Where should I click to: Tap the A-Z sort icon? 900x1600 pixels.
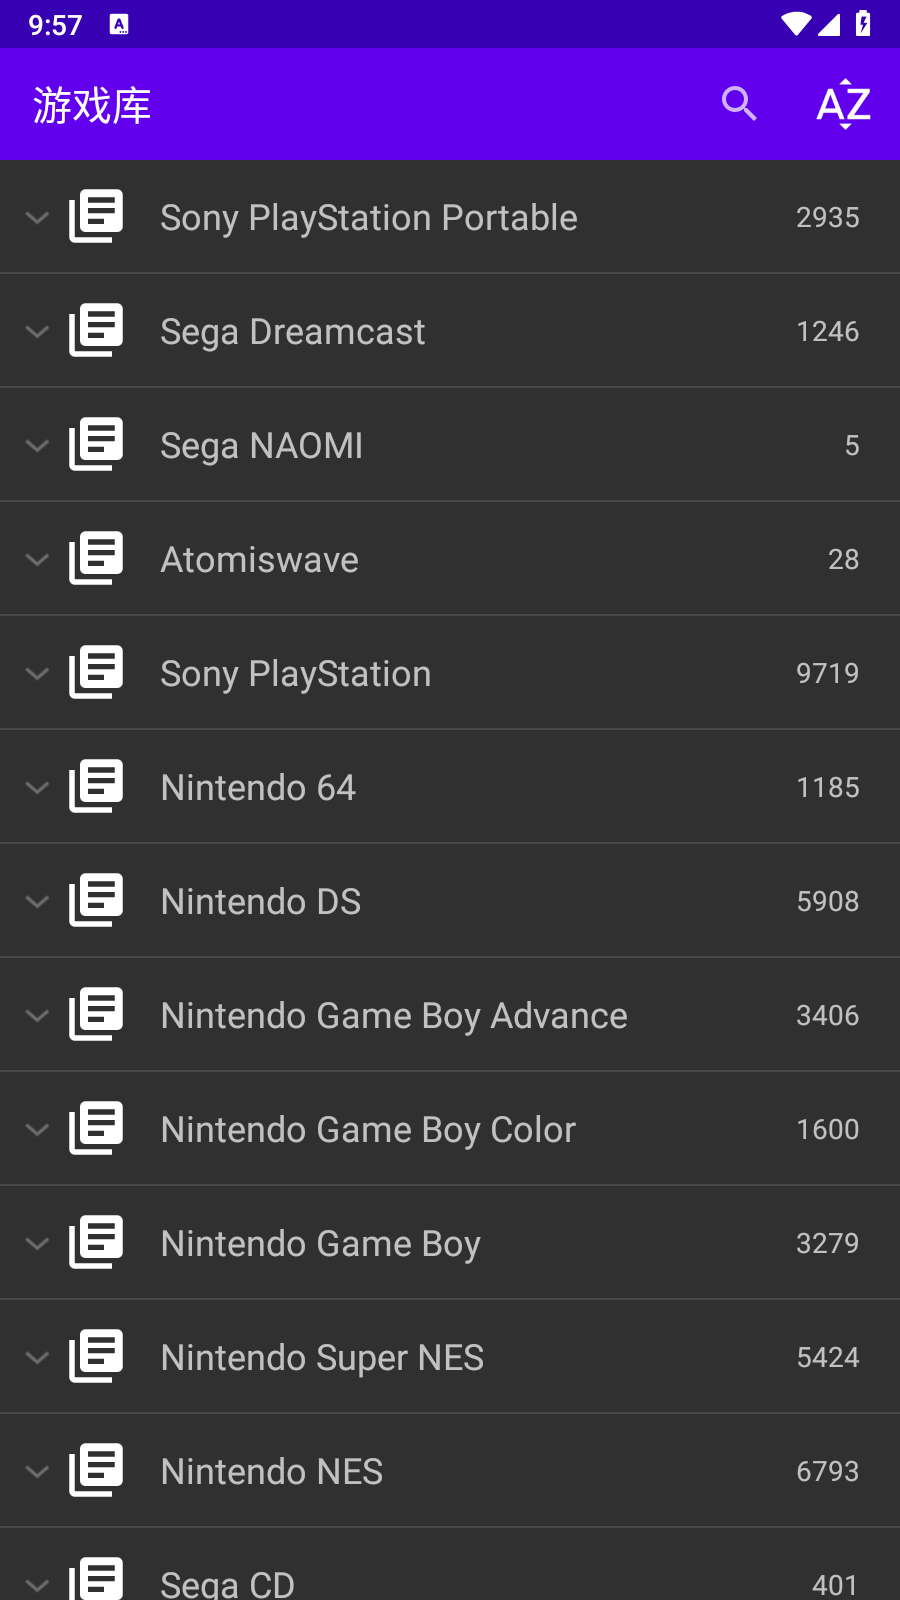click(844, 104)
